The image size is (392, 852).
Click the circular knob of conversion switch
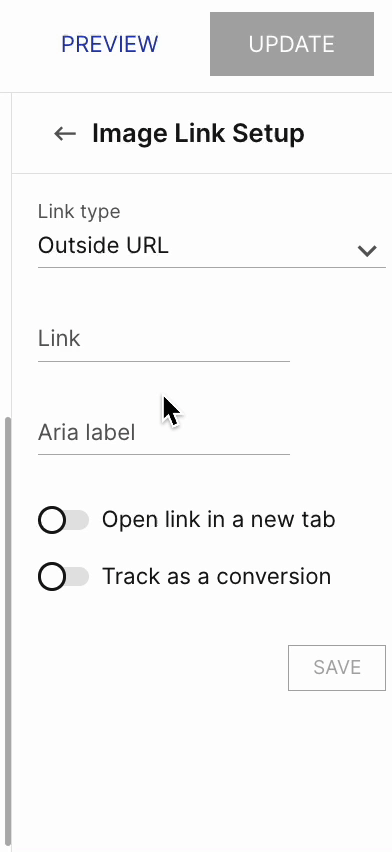[52, 577]
